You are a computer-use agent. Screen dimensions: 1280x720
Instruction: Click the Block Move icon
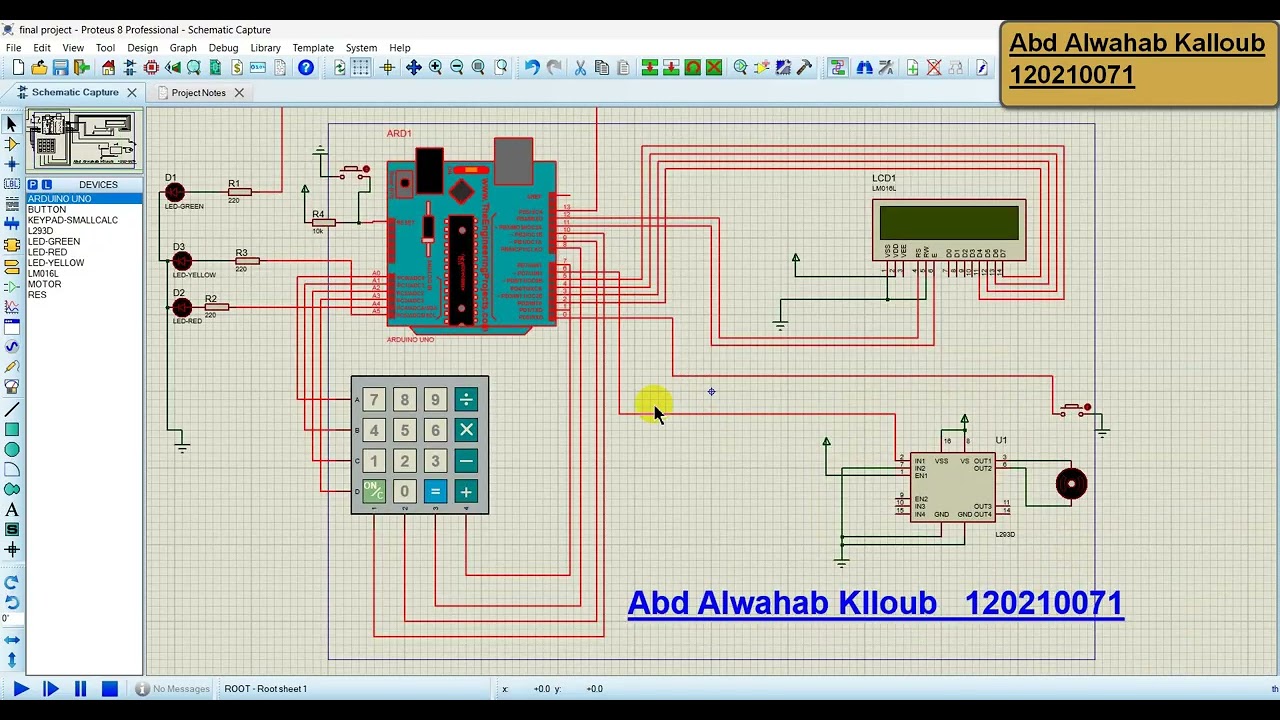pyautogui.click(x=671, y=68)
